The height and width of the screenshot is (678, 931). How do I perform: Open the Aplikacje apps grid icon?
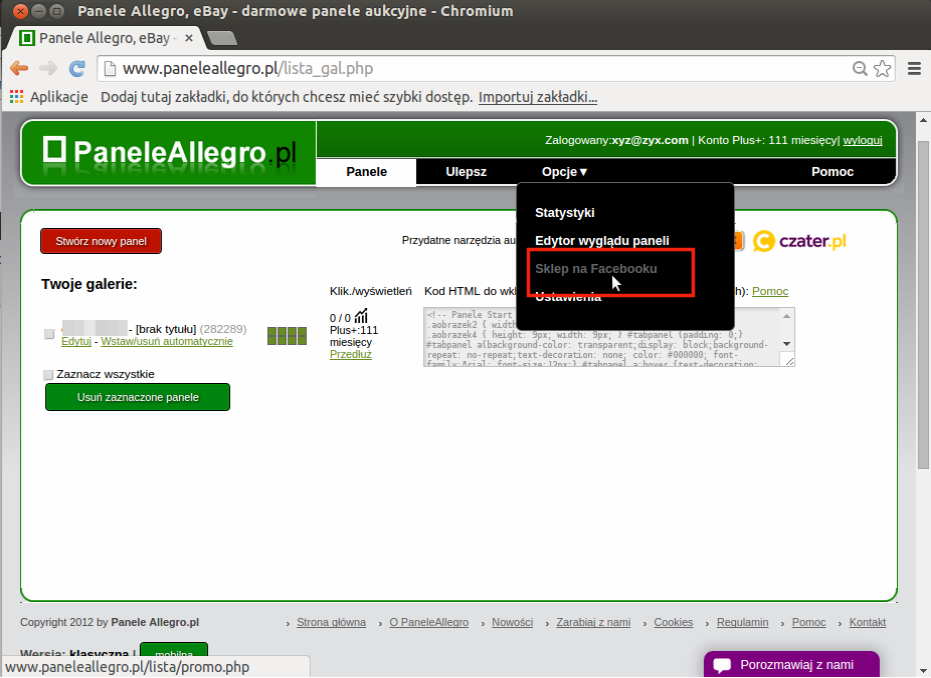tap(16, 97)
